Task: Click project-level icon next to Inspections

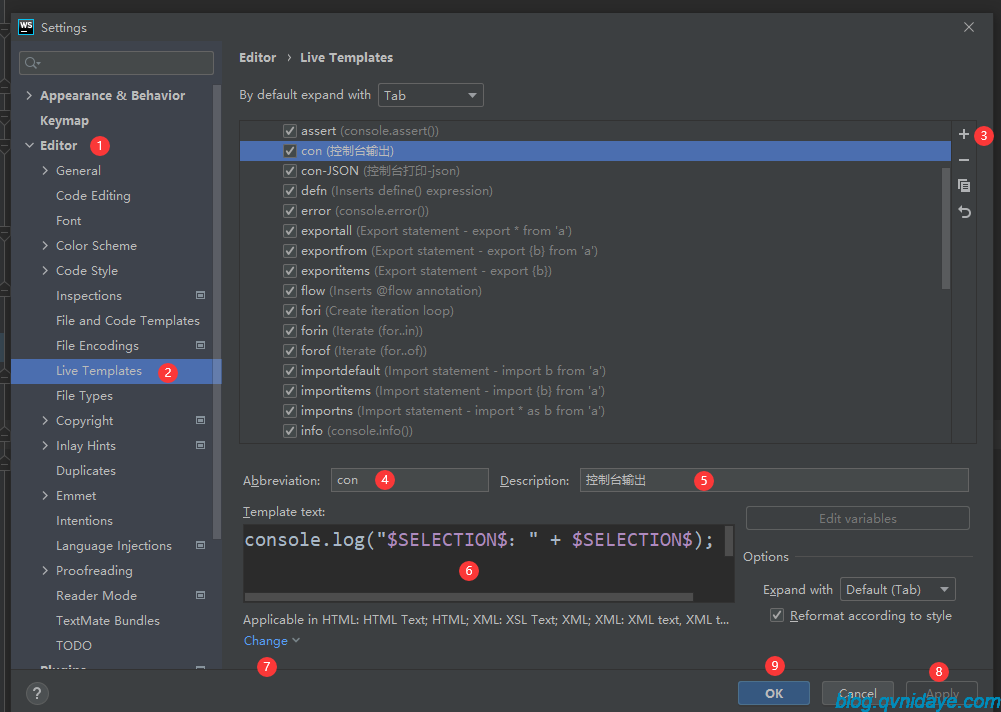Action: (x=200, y=295)
